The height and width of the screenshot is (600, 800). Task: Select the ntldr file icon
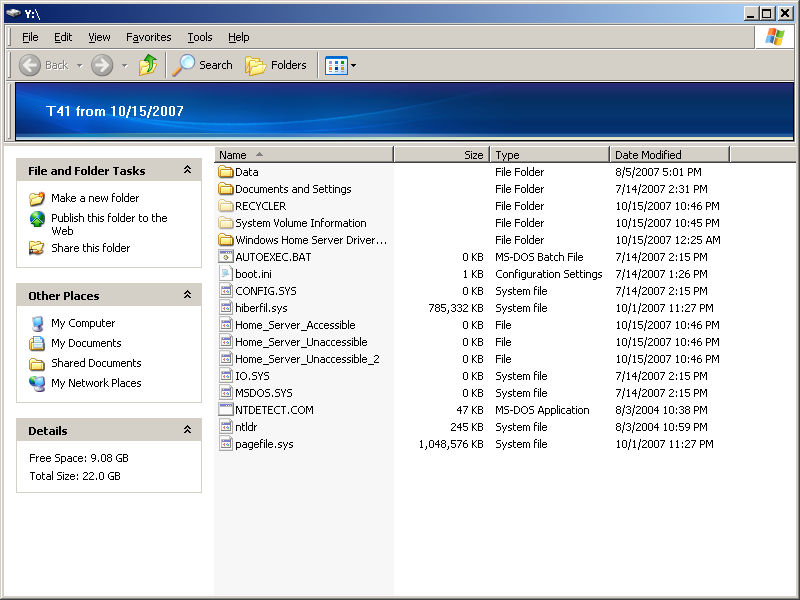pos(226,427)
